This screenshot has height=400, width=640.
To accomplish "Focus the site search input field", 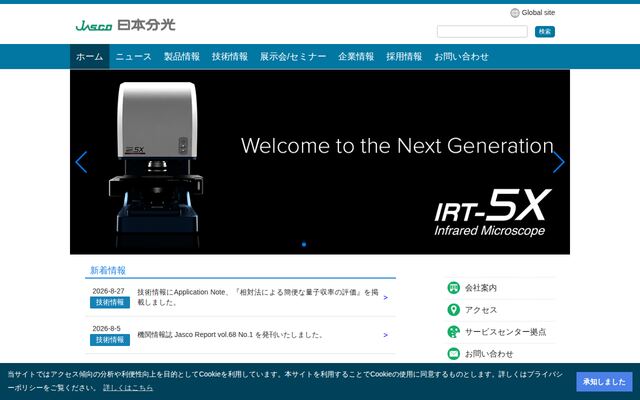I will tap(482, 31).
